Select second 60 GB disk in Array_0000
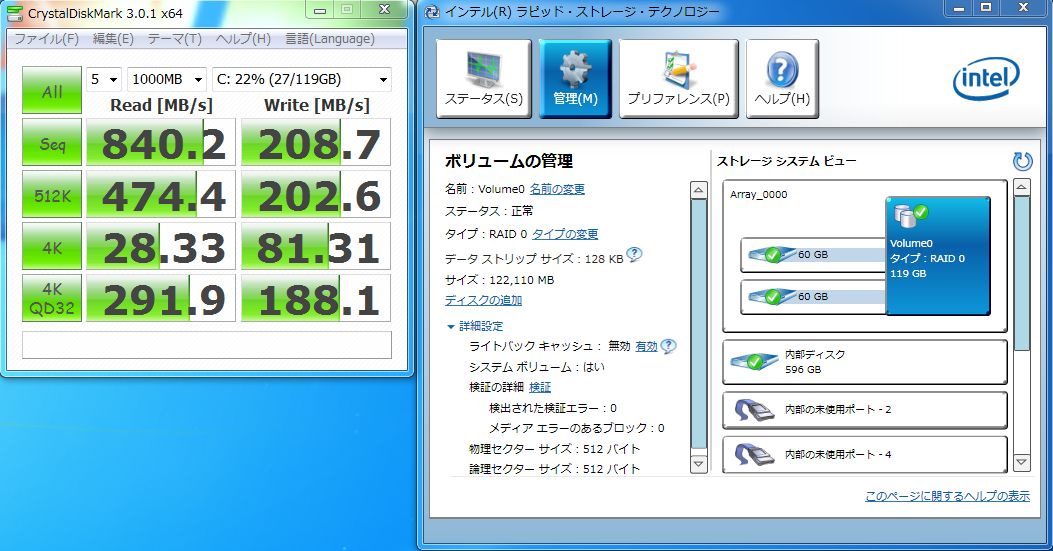Viewport: 1053px width, 551px height. [x=813, y=296]
